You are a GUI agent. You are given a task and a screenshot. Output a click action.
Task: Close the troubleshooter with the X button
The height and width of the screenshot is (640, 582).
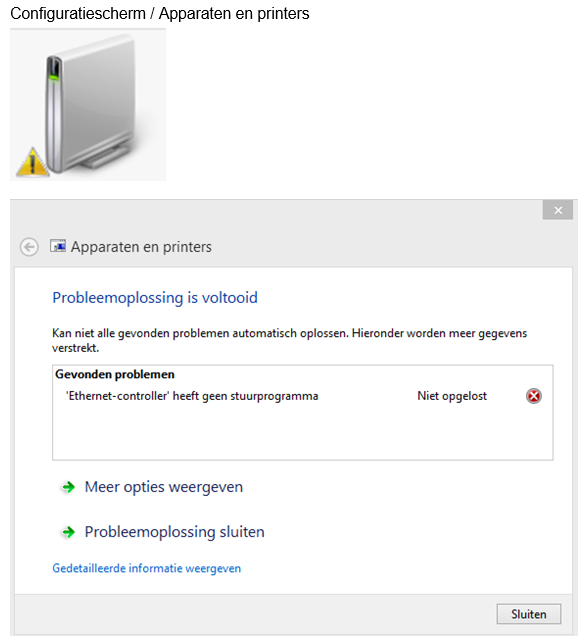558,210
